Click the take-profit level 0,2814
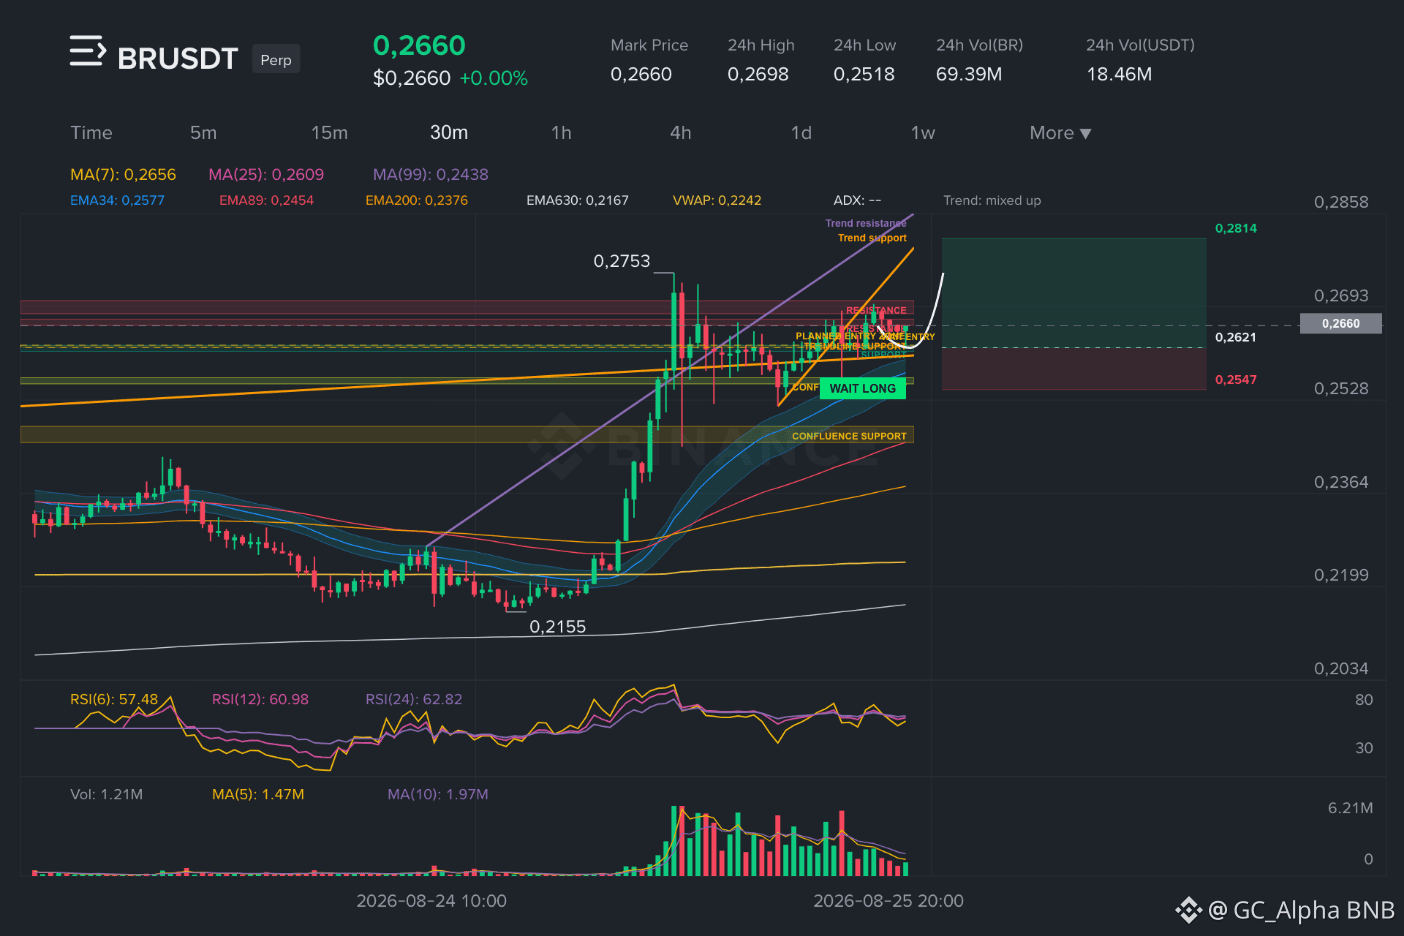This screenshot has height=936, width=1404. [x=1236, y=228]
